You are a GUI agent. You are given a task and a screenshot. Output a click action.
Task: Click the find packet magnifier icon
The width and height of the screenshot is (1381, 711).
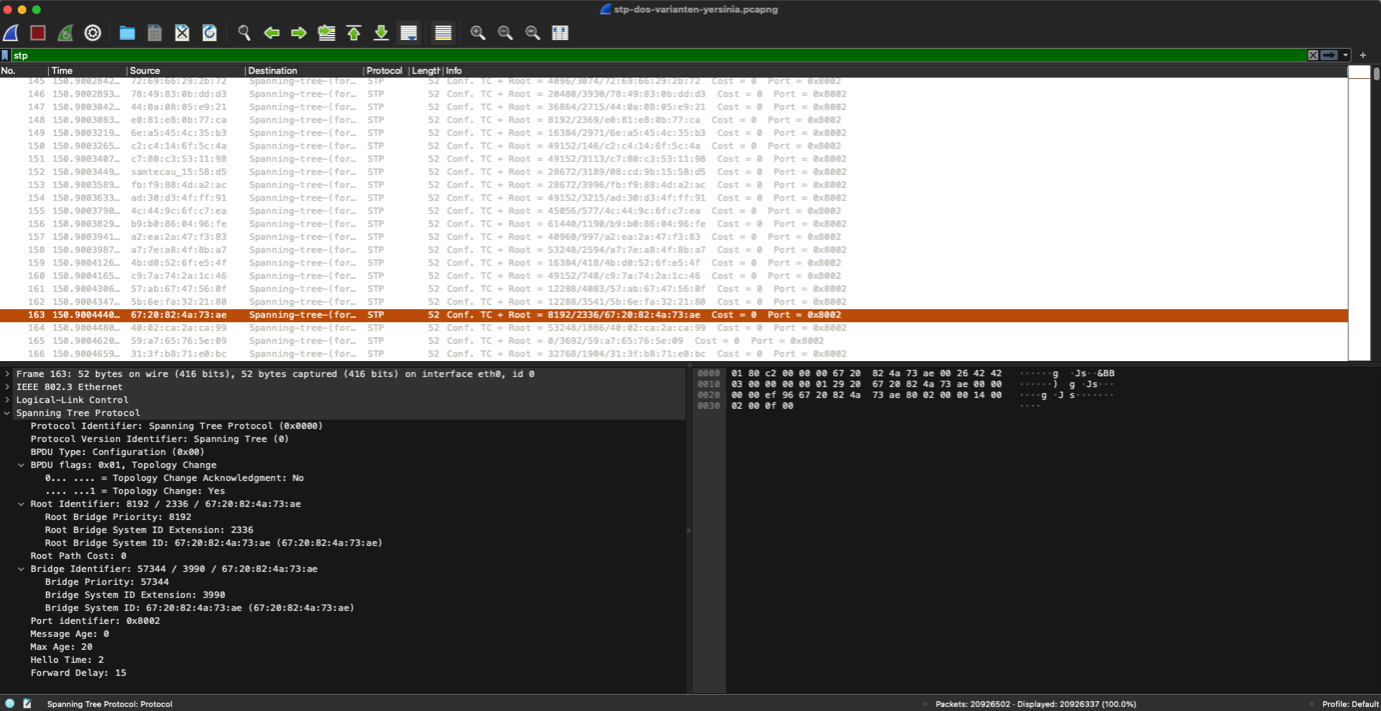point(244,33)
